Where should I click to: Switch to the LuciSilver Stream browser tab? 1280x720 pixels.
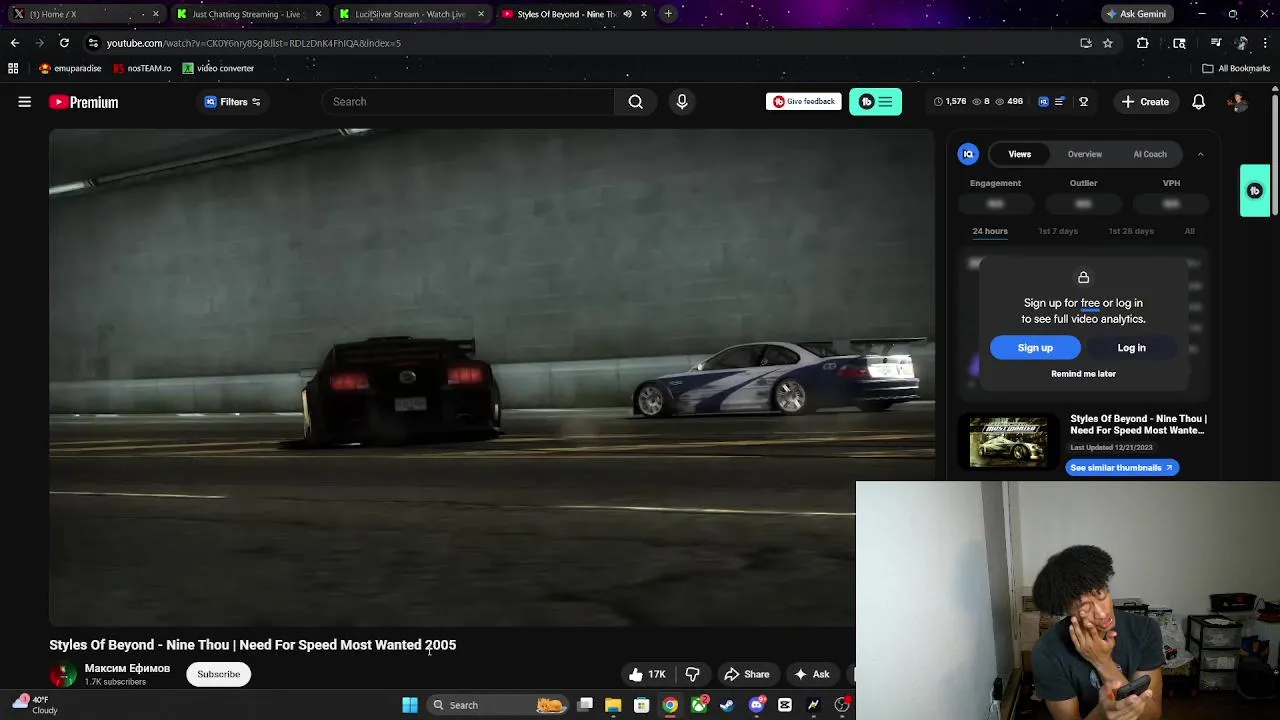click(x=411, y=14)
